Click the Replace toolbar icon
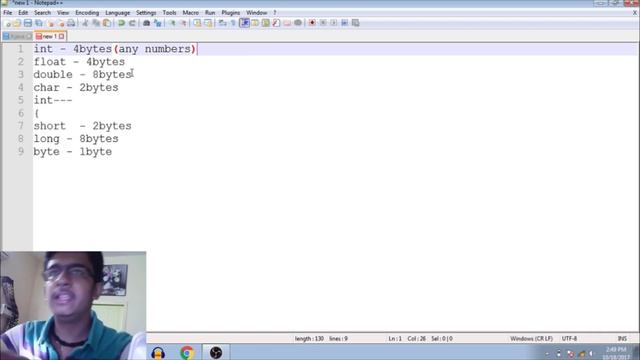This screenshot has height=360, width=640. [x=158, y=23]
